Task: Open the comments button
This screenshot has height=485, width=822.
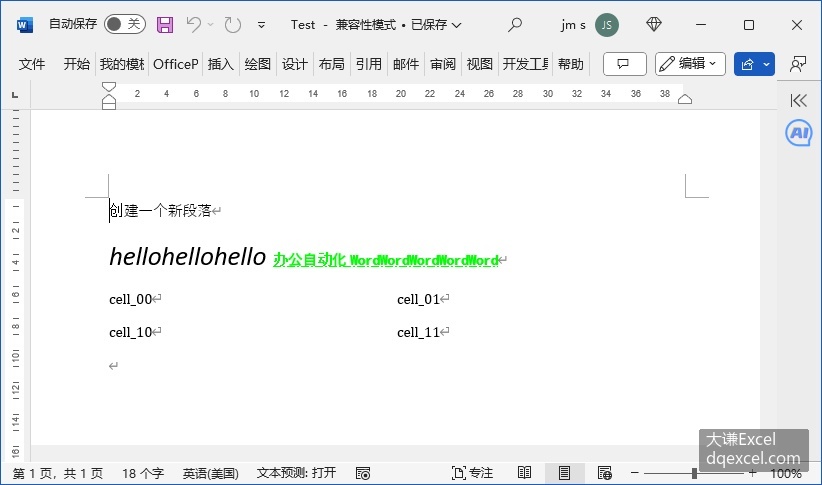Action: pos(624,64)
